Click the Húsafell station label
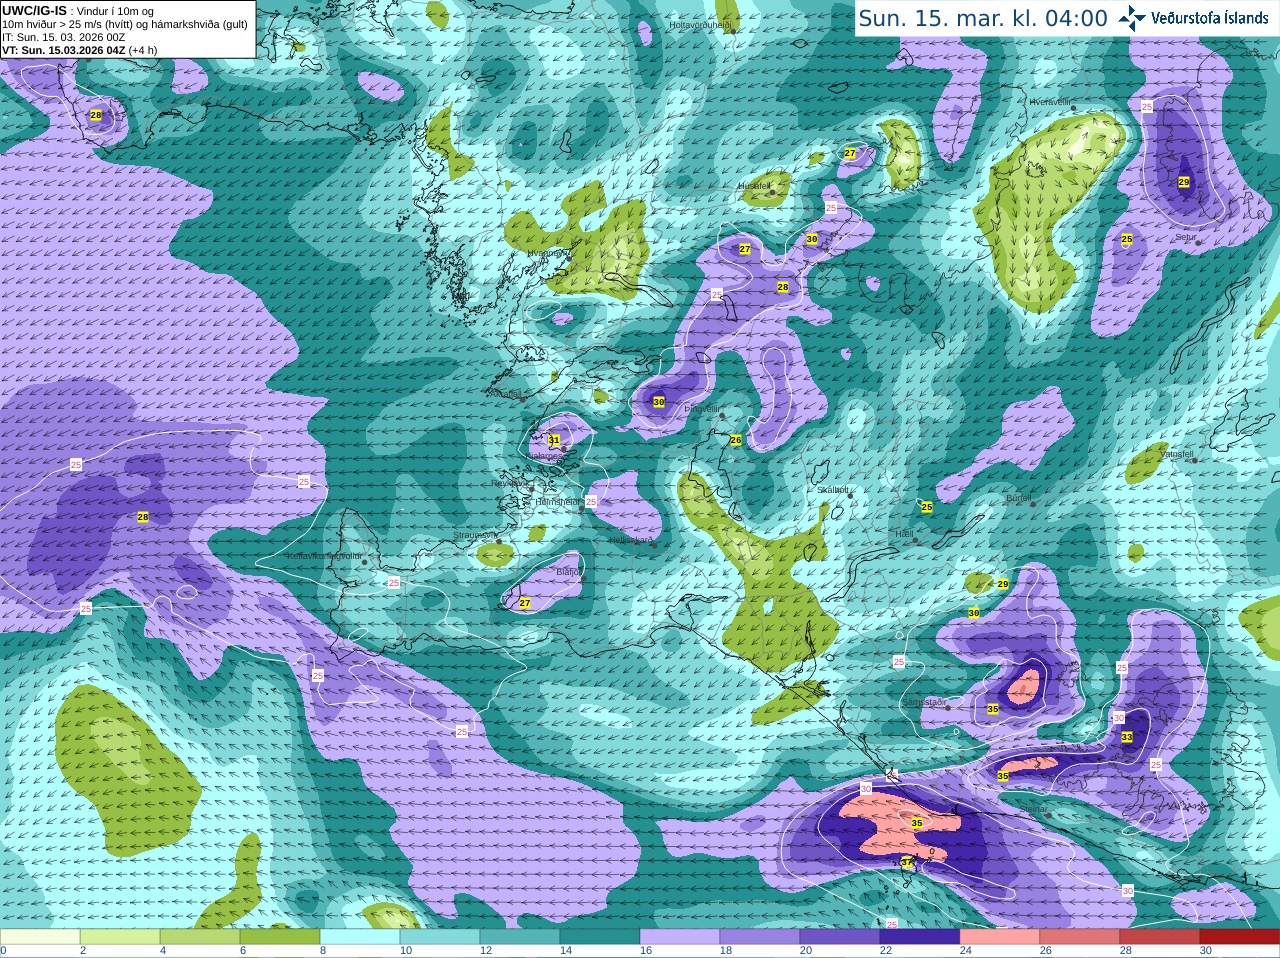The image size is (1280, 958). (x=754, y=186)
